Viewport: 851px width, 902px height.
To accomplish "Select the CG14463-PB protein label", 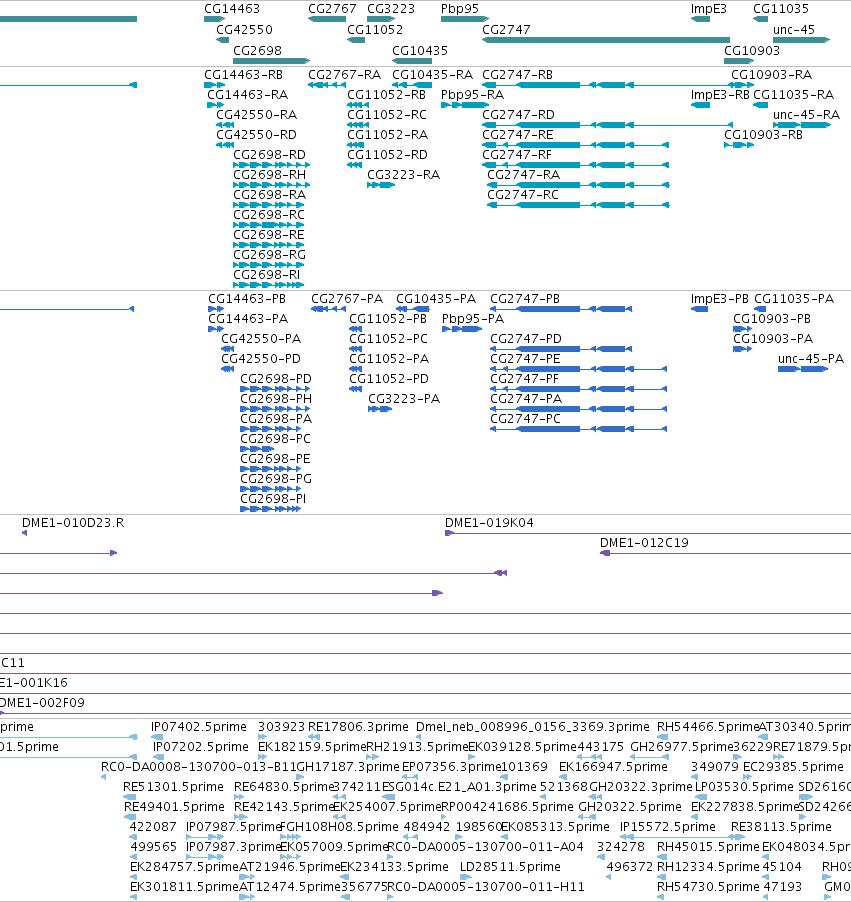I will tap(247, 299).
